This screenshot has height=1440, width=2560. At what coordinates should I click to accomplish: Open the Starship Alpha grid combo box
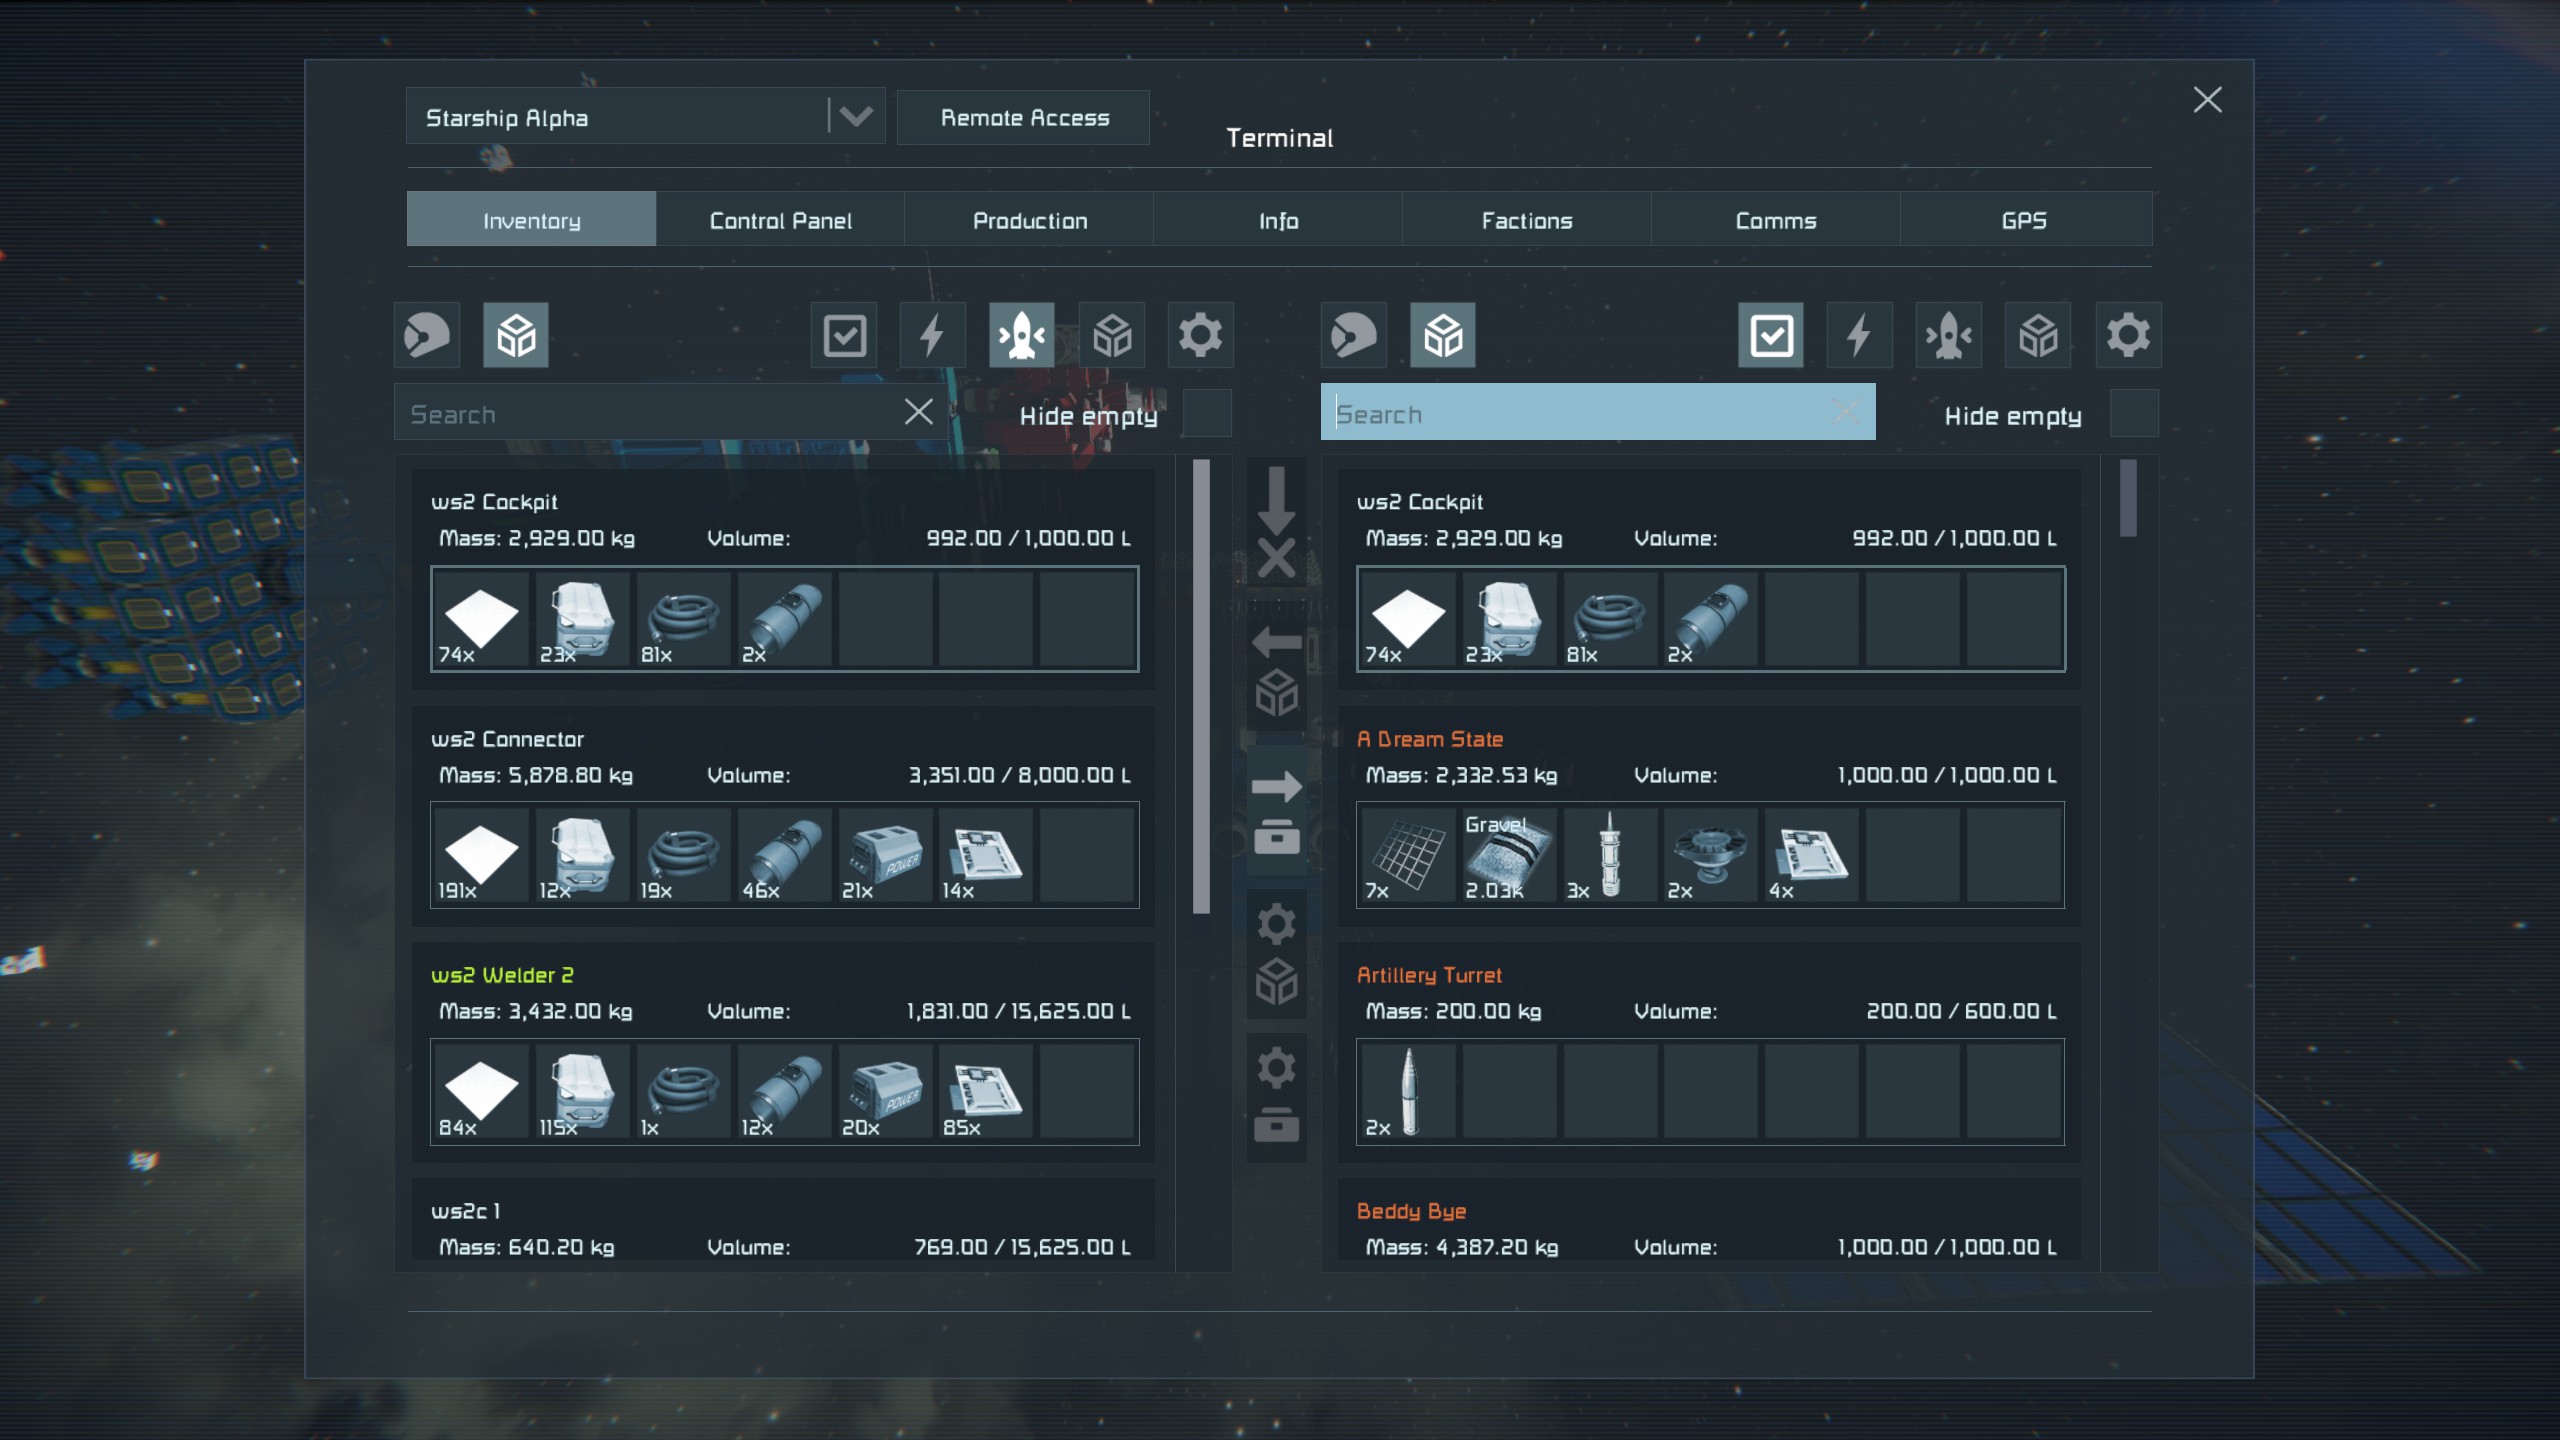620,117
